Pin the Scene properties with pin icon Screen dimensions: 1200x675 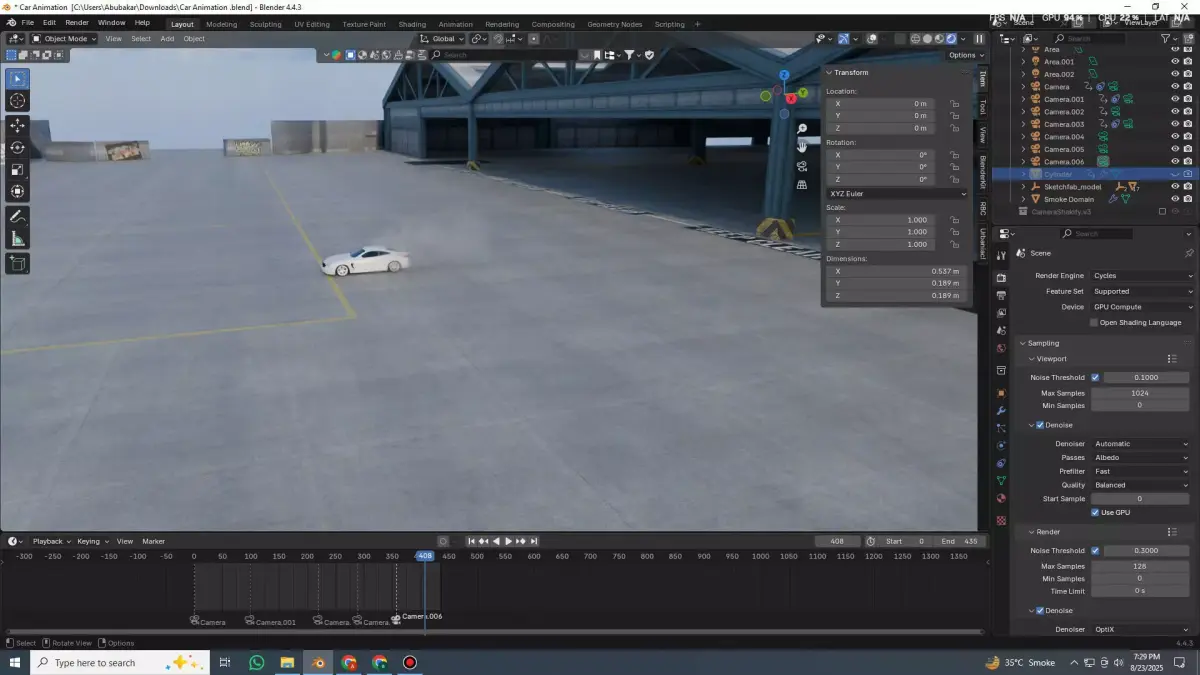click(x=1189, y=253)
